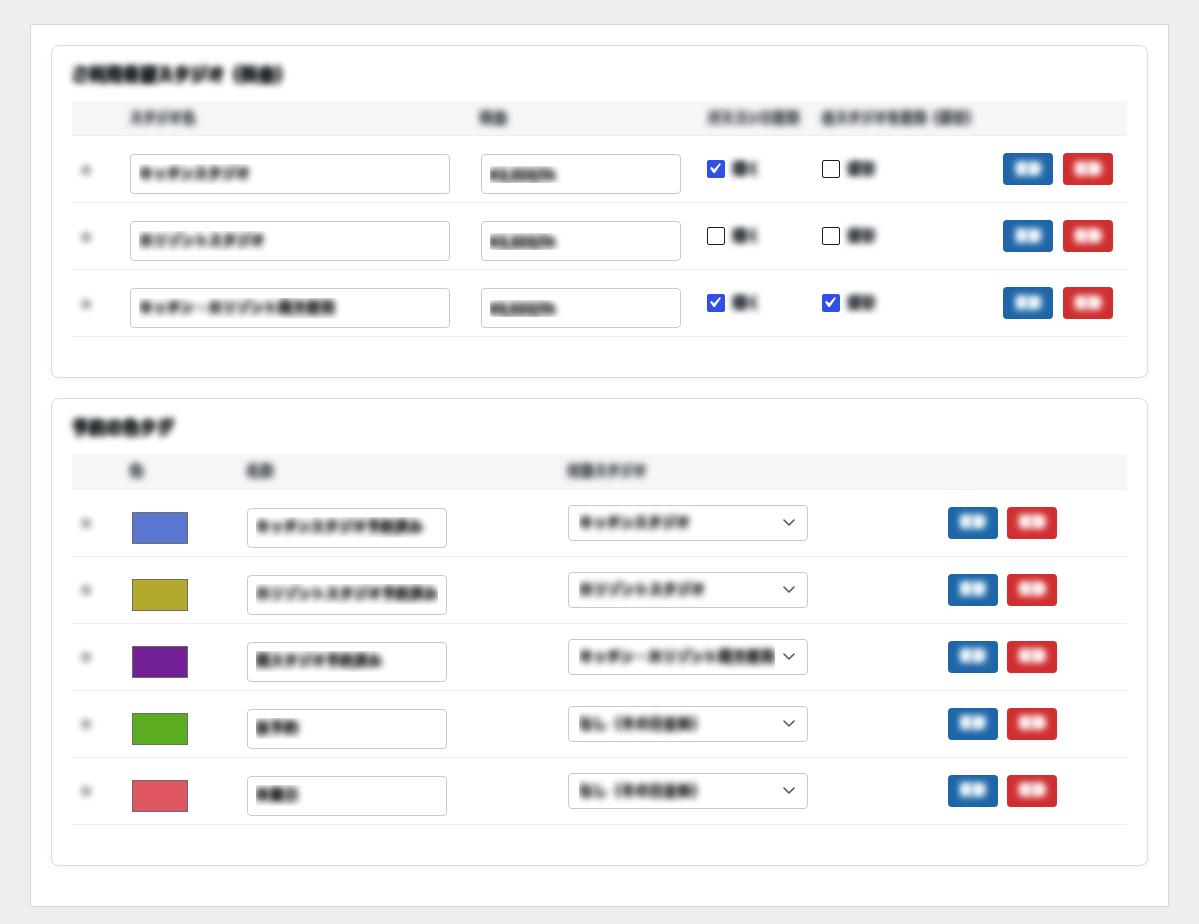The height and width of the screenshot is (924, 1199).
Task: Open the pink-red color swatch picker
Action: (160, 795)
